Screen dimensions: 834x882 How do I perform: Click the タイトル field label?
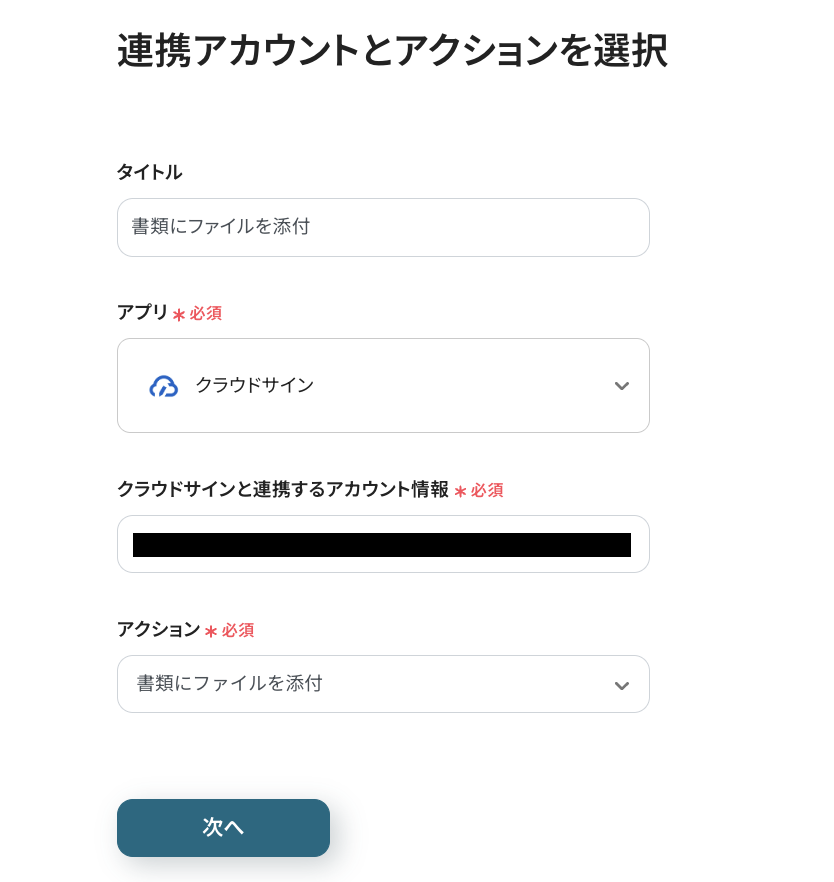click(149, 172)
